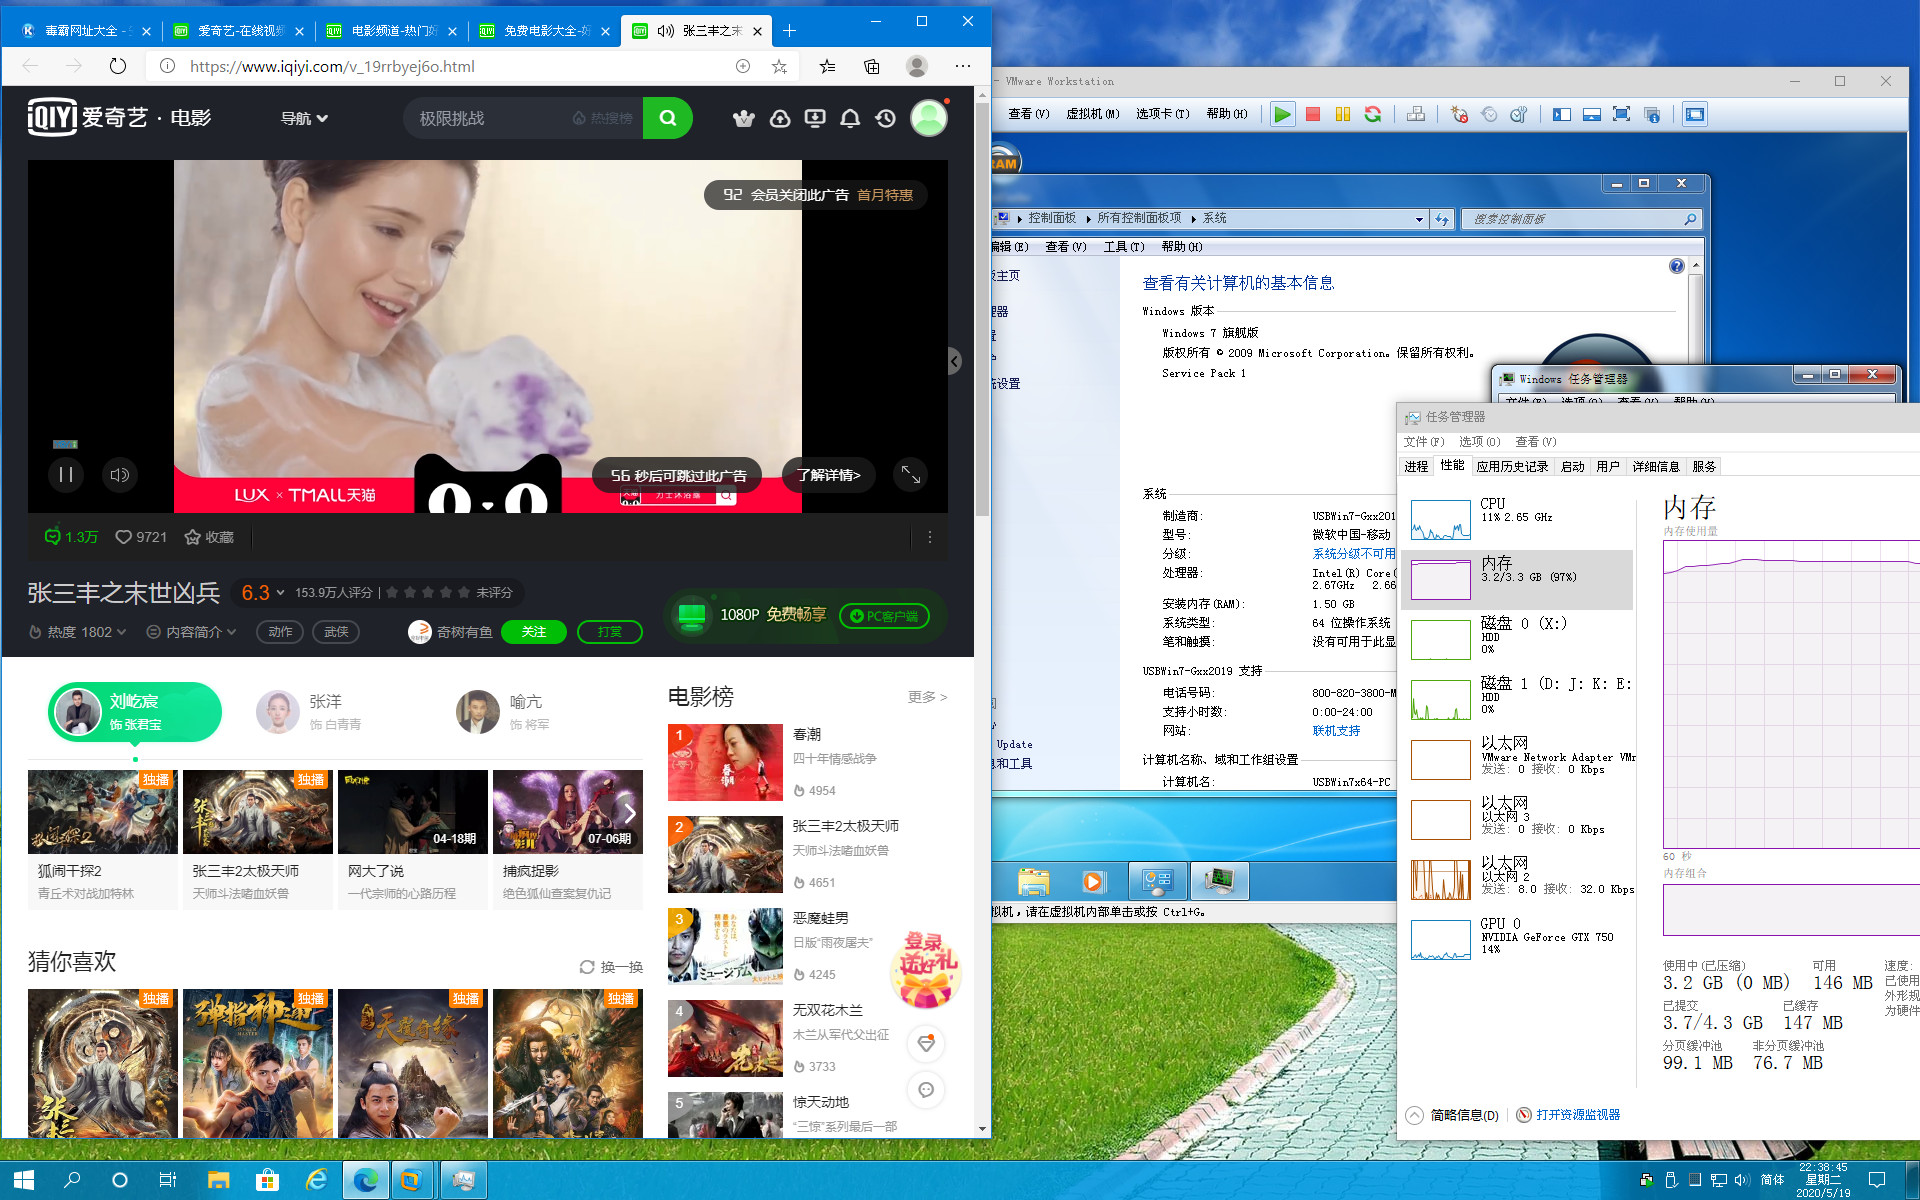Mute the video player volume
This screenshot has width=1920, height=1200.
(119, 475)
